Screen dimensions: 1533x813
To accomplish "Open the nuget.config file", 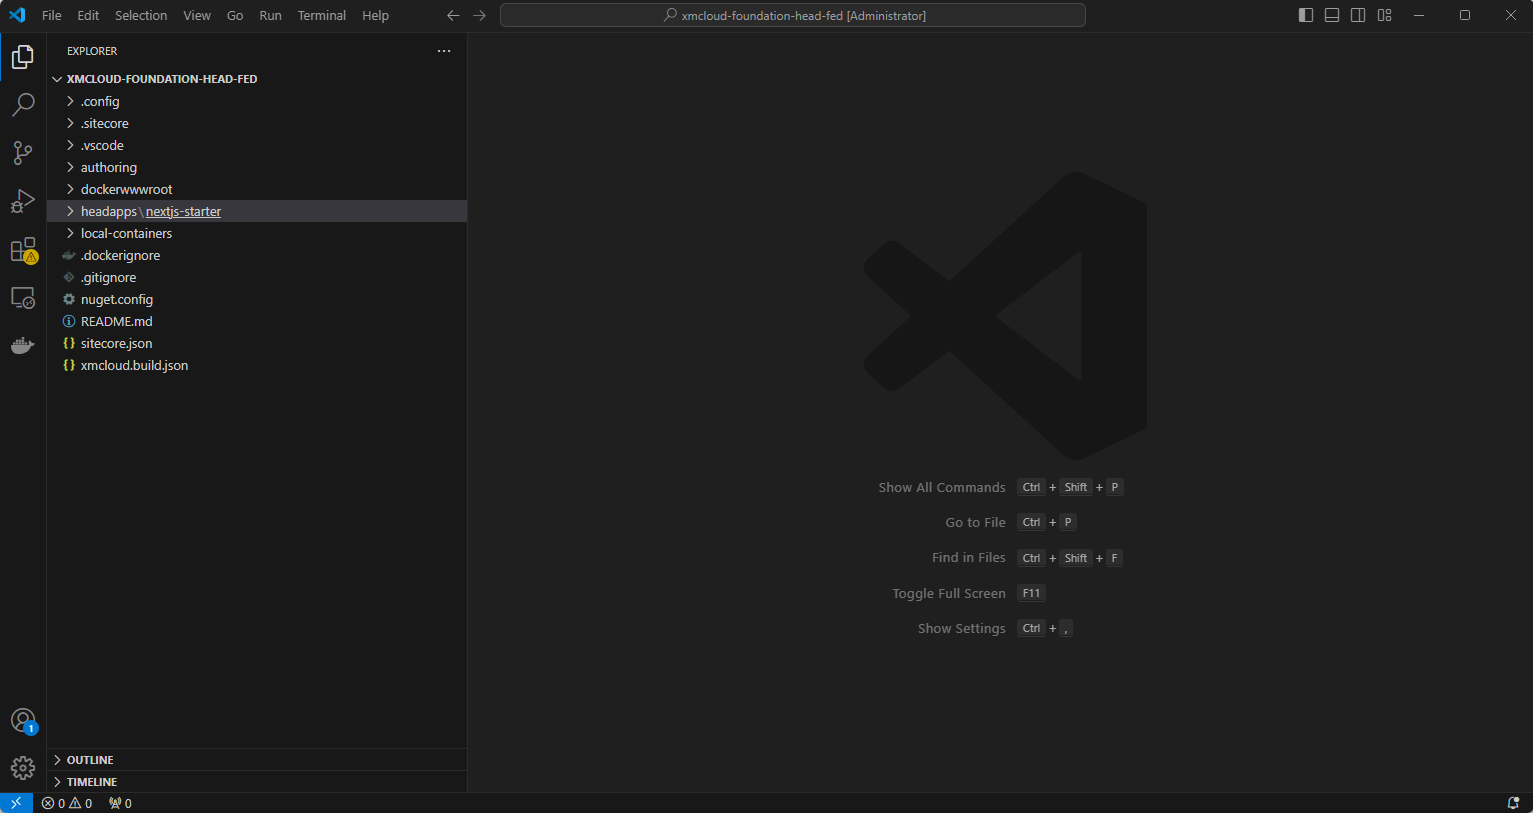I will pos(256,299).
